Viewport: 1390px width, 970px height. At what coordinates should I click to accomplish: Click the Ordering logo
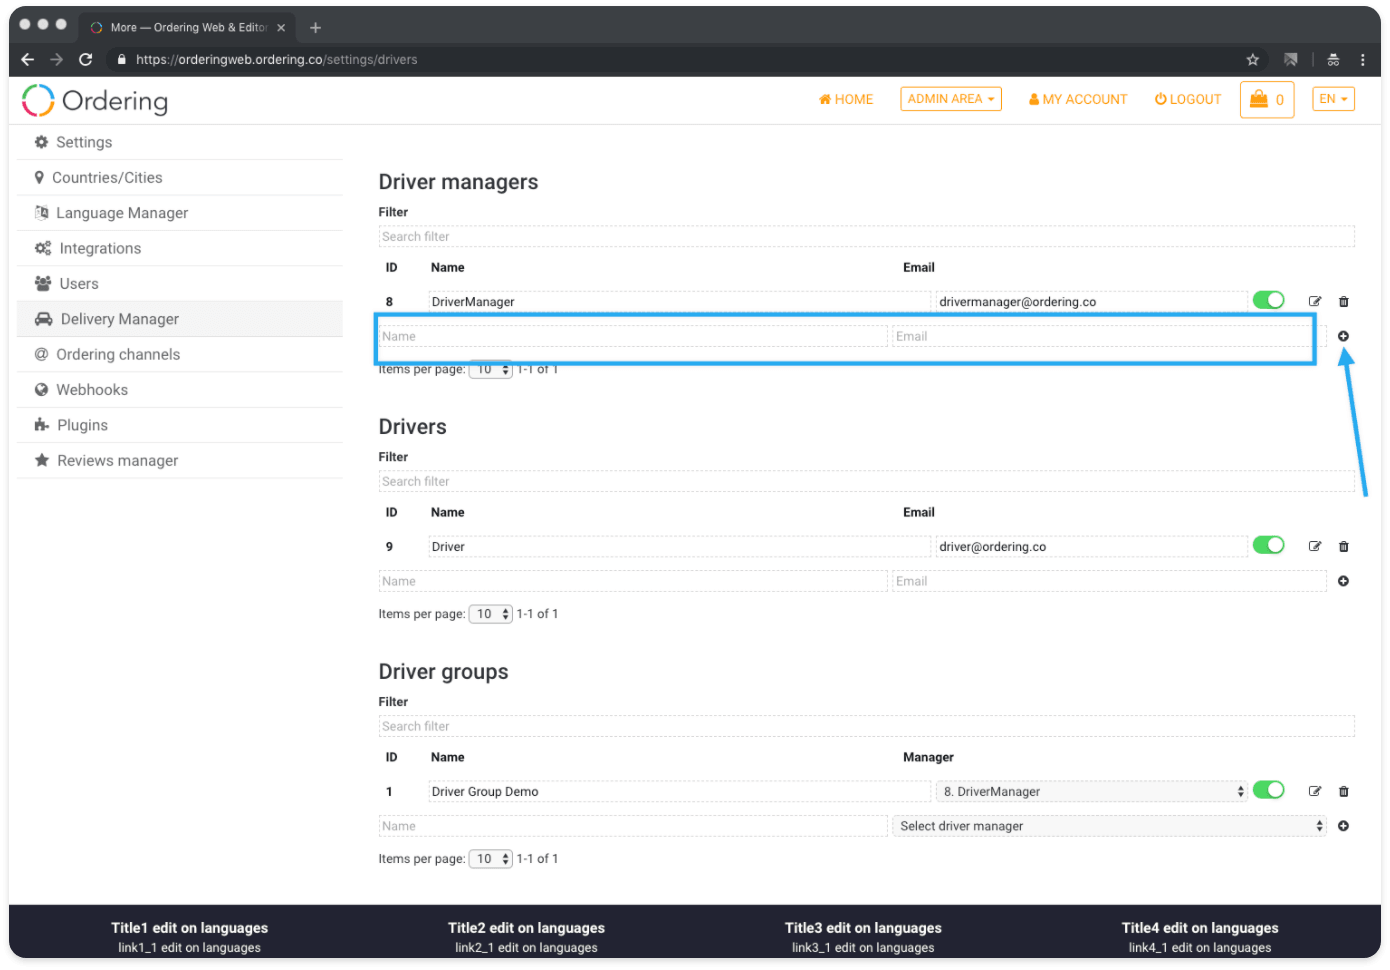[95, 100]
